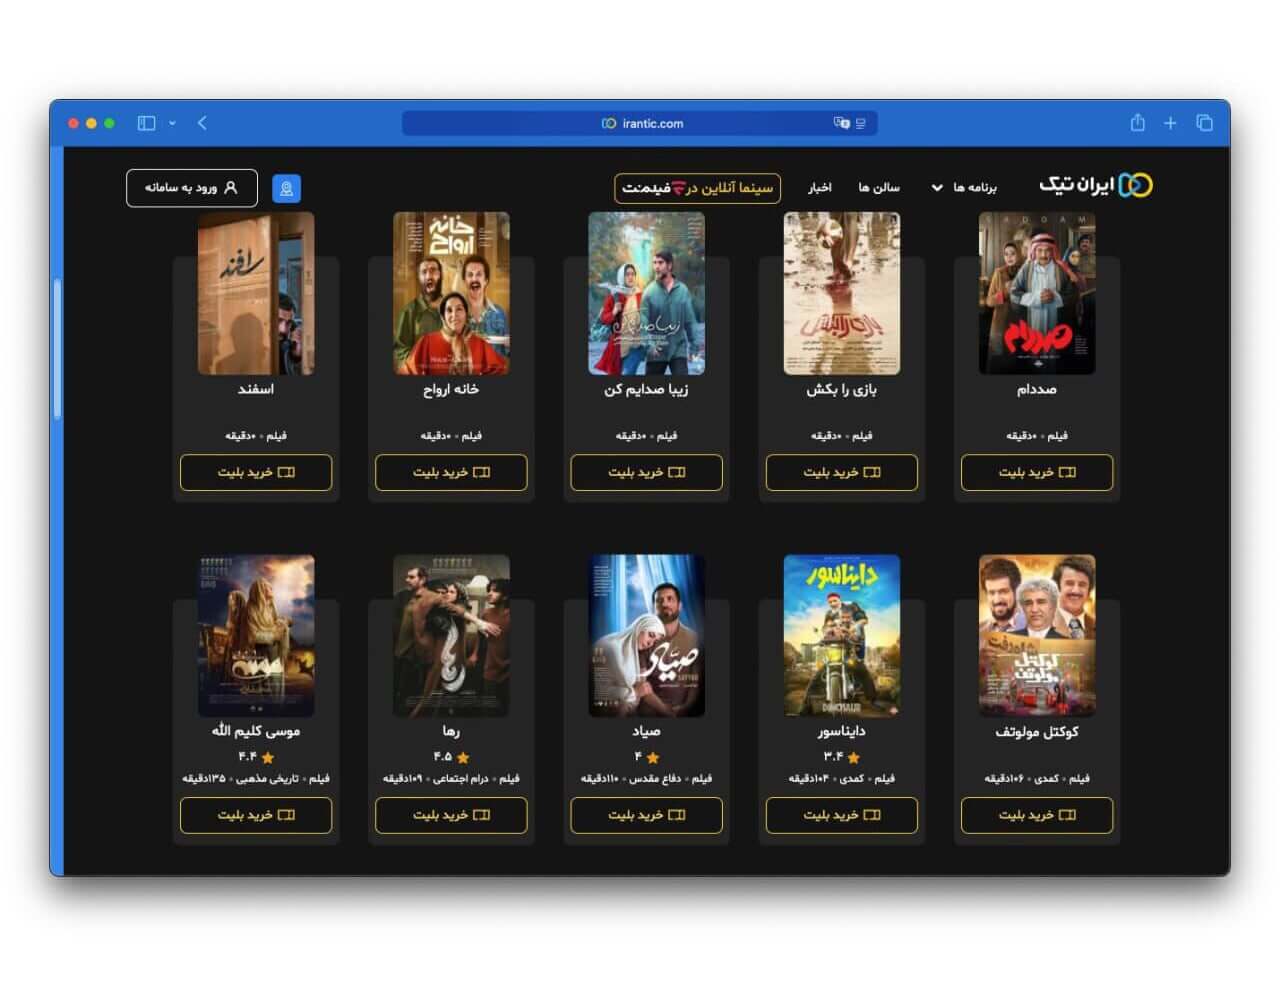The image size is (1280, 1008).
Task: Buy ticket for خانه ارواح
Action: pos(451,472)
